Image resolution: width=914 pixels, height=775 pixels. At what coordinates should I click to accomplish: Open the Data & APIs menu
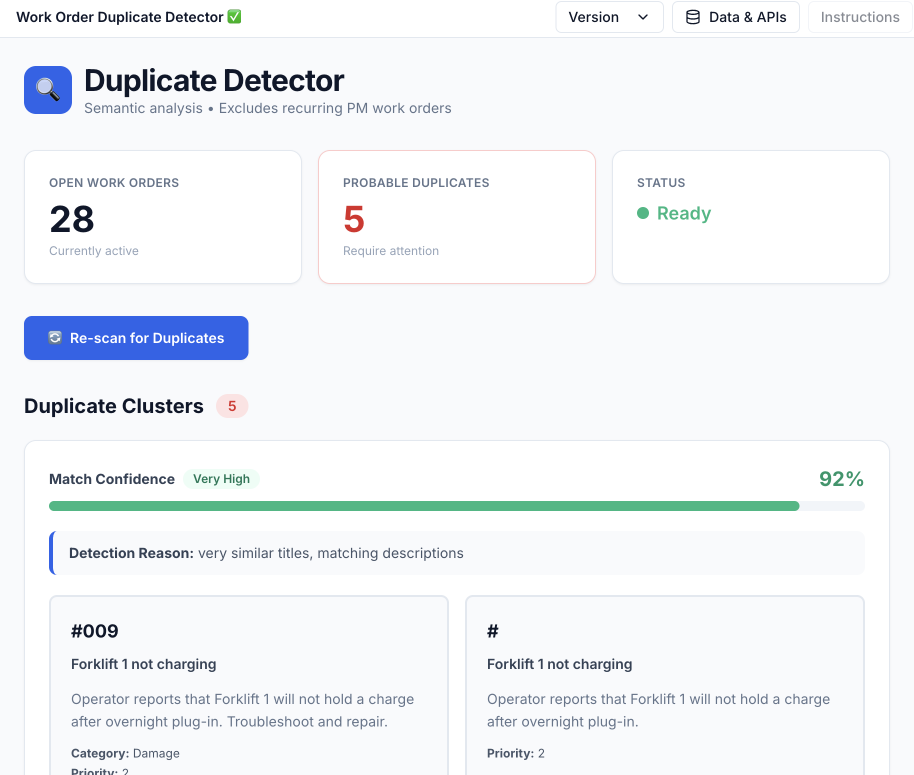click(736, 17)
